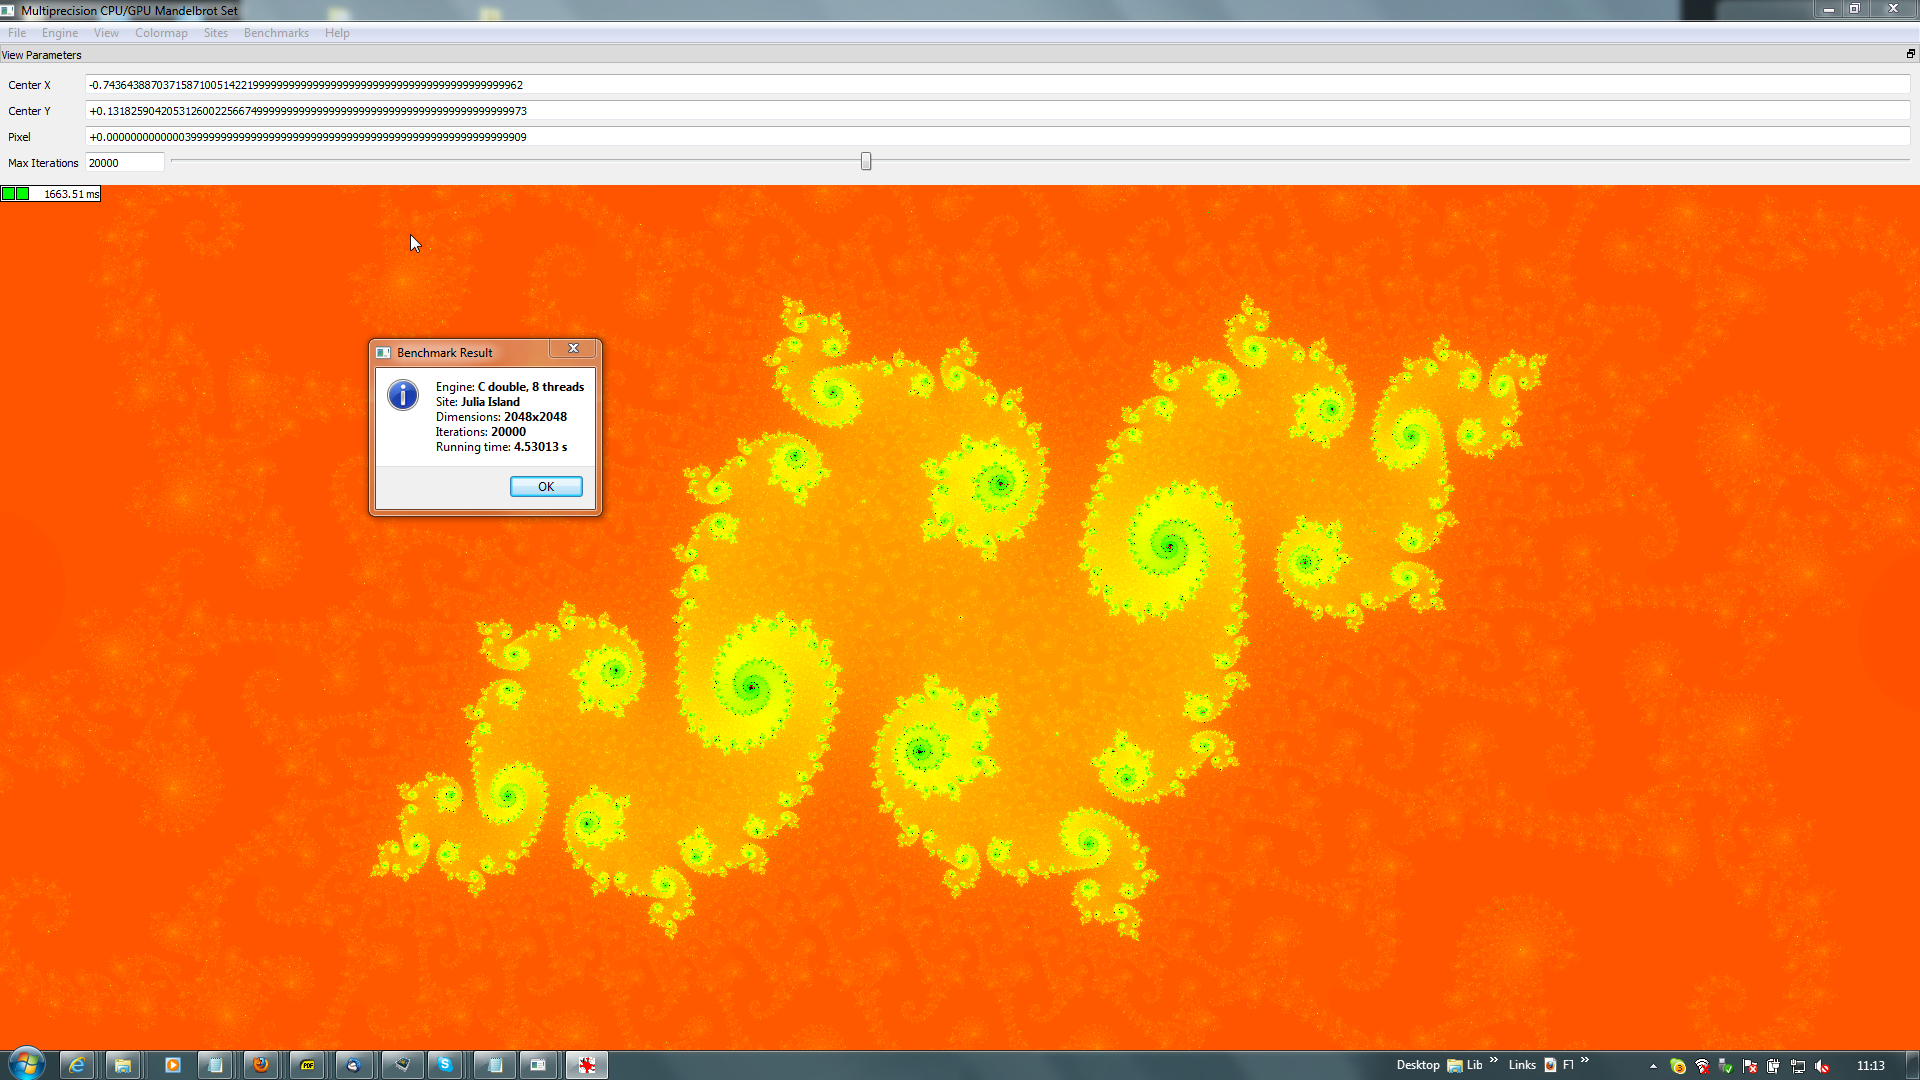Open the Engine menu

coord(60,33)
